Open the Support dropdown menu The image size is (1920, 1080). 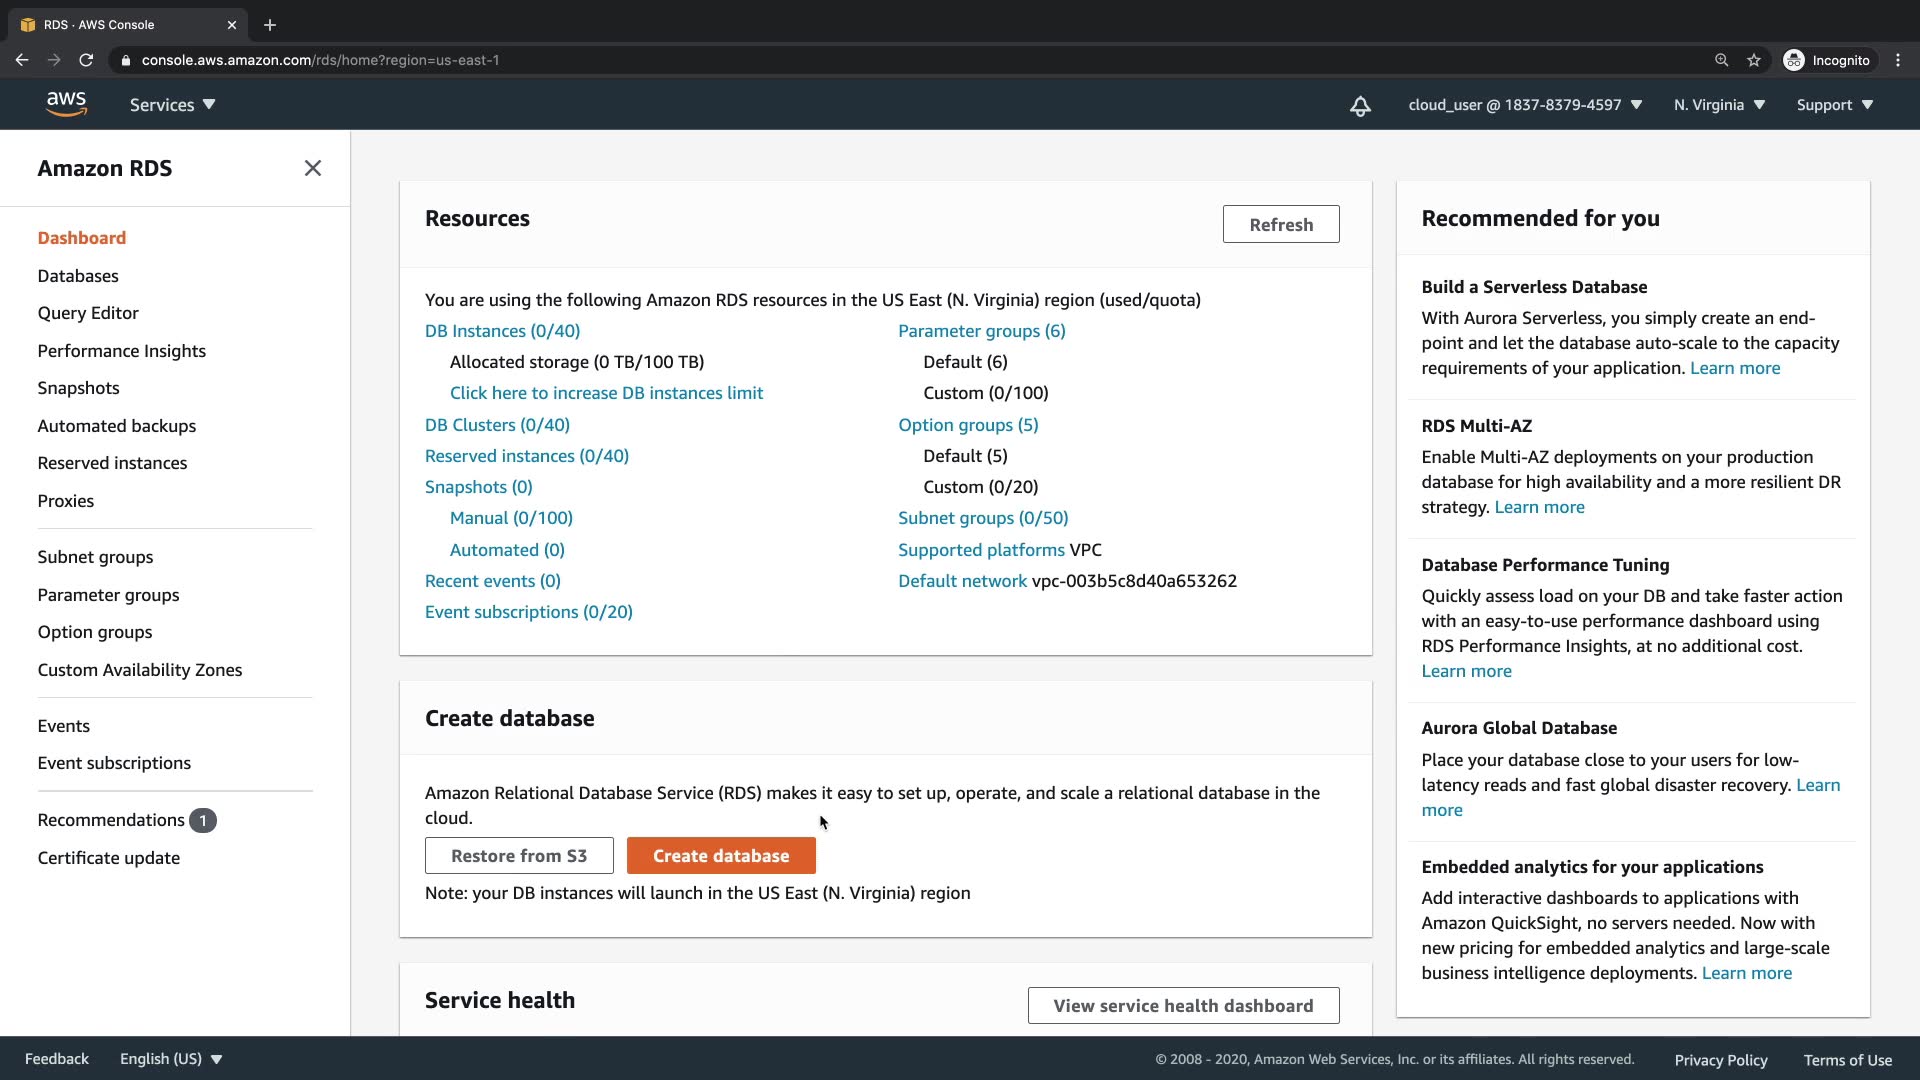point(1834,105)
